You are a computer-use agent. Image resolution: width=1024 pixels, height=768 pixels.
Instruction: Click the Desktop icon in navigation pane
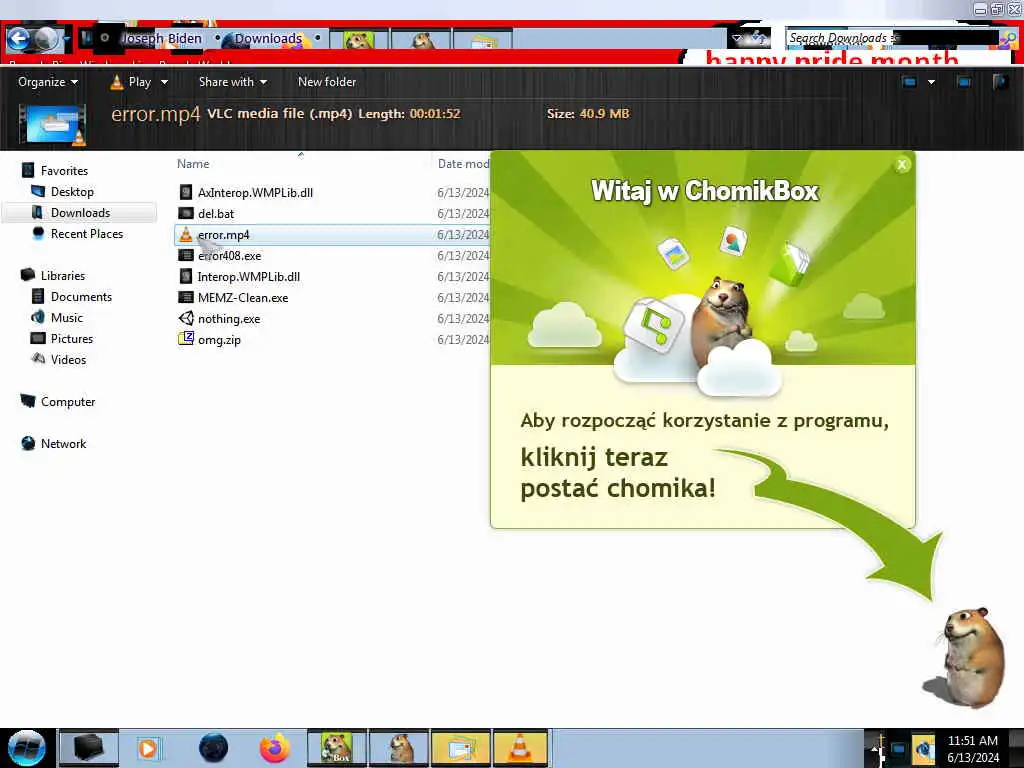point(38,191)
